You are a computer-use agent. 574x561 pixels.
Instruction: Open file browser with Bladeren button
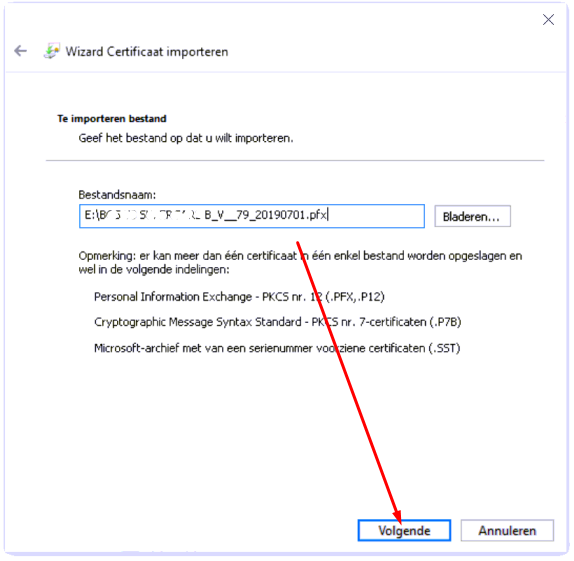[x=472, y=216]
